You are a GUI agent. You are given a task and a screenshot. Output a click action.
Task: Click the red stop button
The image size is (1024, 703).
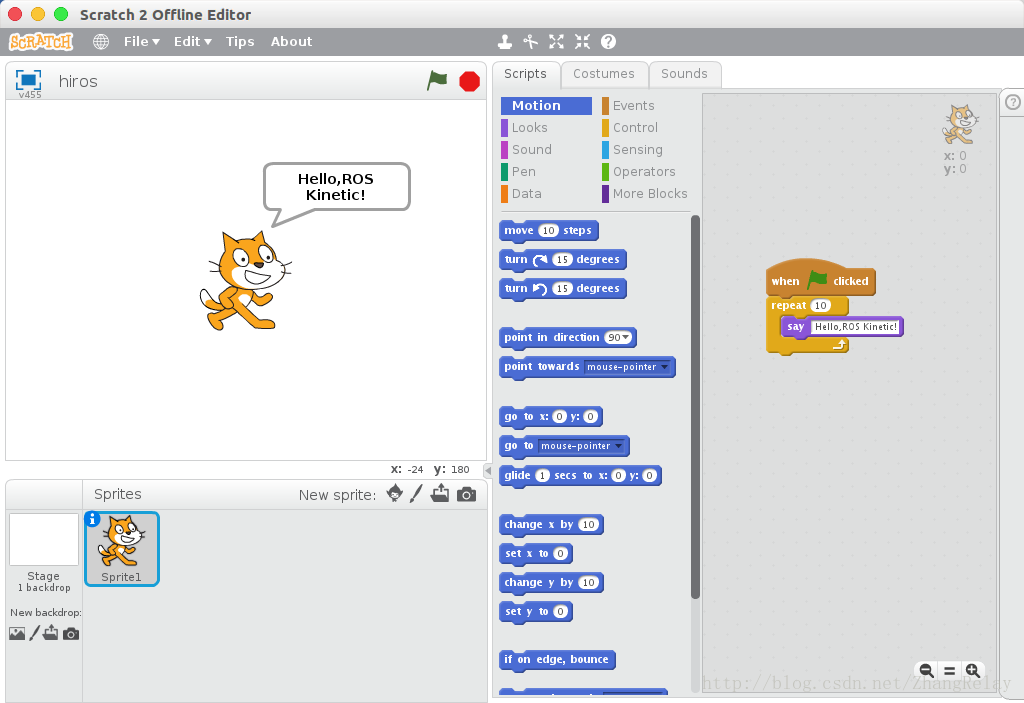(x=469, y=82)
